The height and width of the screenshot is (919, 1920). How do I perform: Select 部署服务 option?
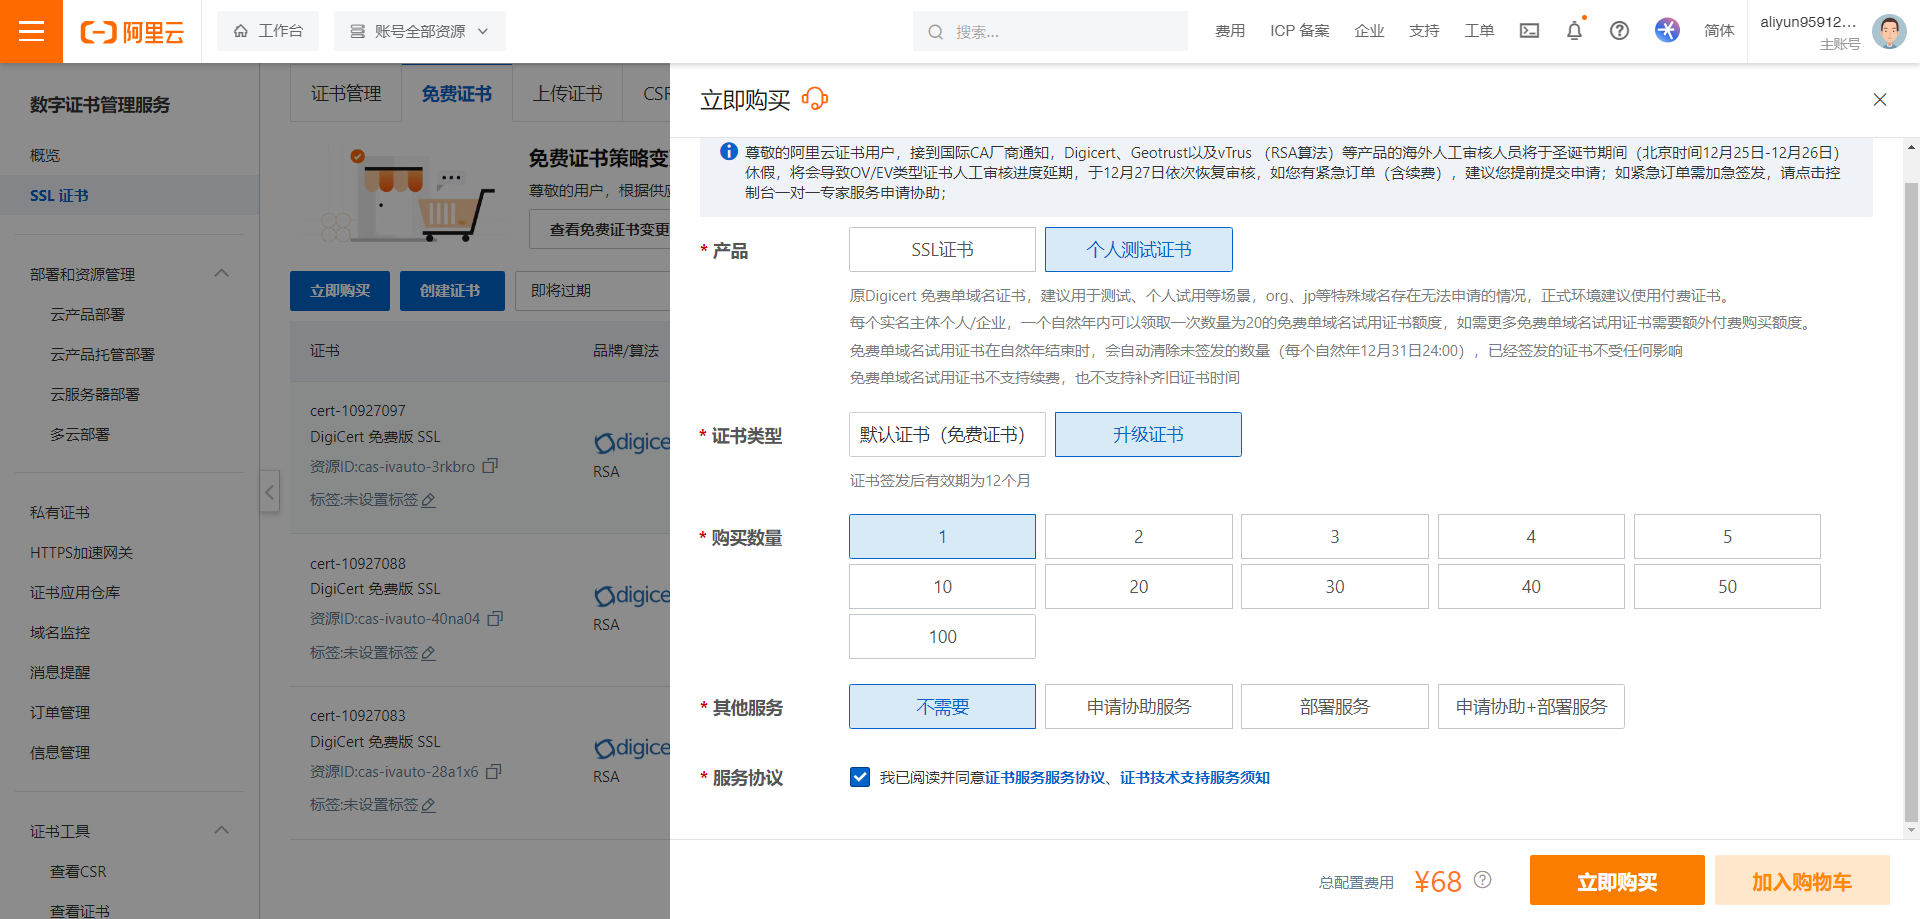pos(1335,706)
